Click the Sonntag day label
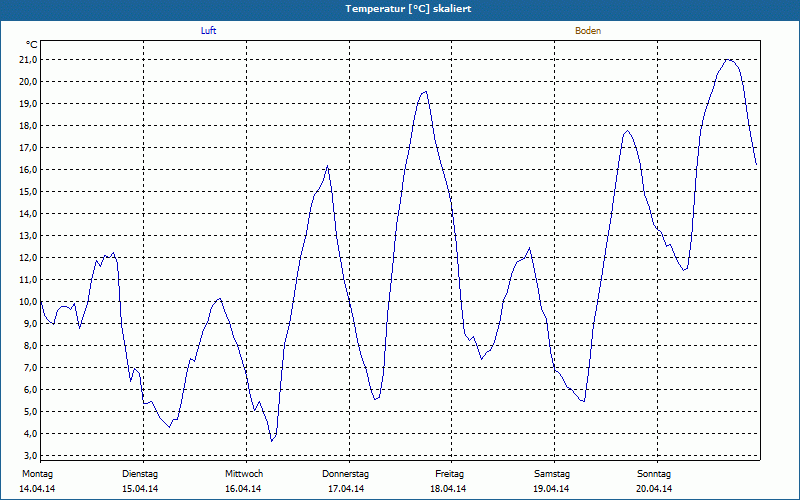Screen dimensions: 800x500 pos(654,474)
